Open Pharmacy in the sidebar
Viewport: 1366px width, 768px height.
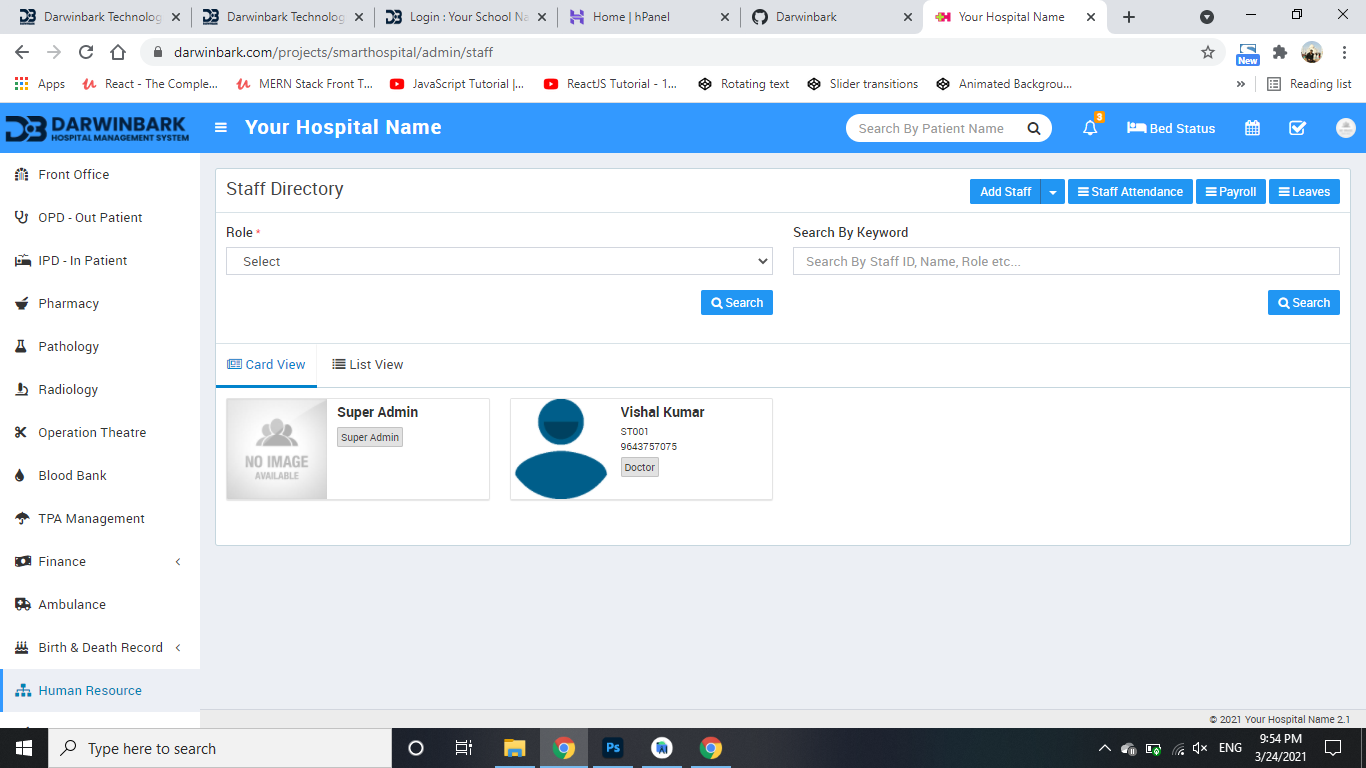pyautogui.click(x=68, y=303)
